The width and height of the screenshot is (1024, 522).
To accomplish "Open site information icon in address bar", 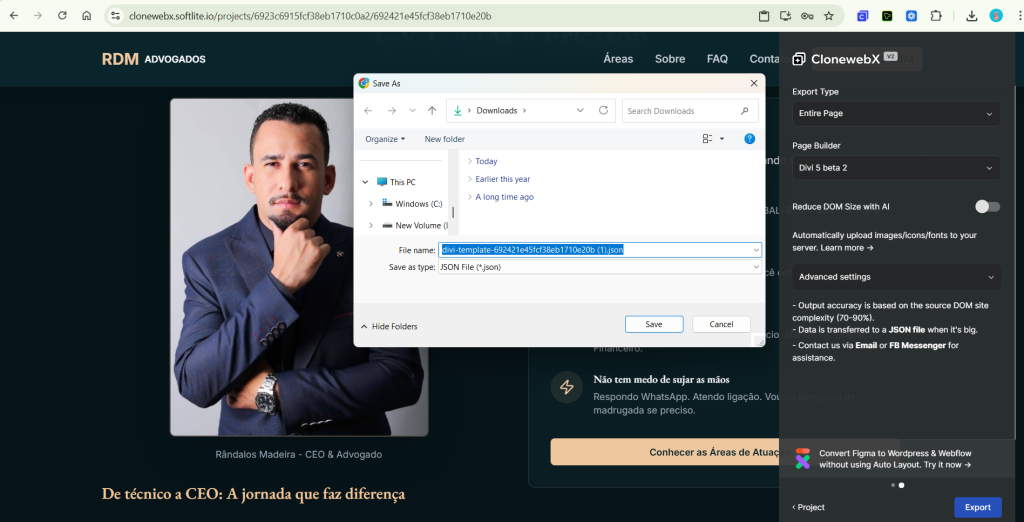I will pyautogui.click(x=116, y=16).
